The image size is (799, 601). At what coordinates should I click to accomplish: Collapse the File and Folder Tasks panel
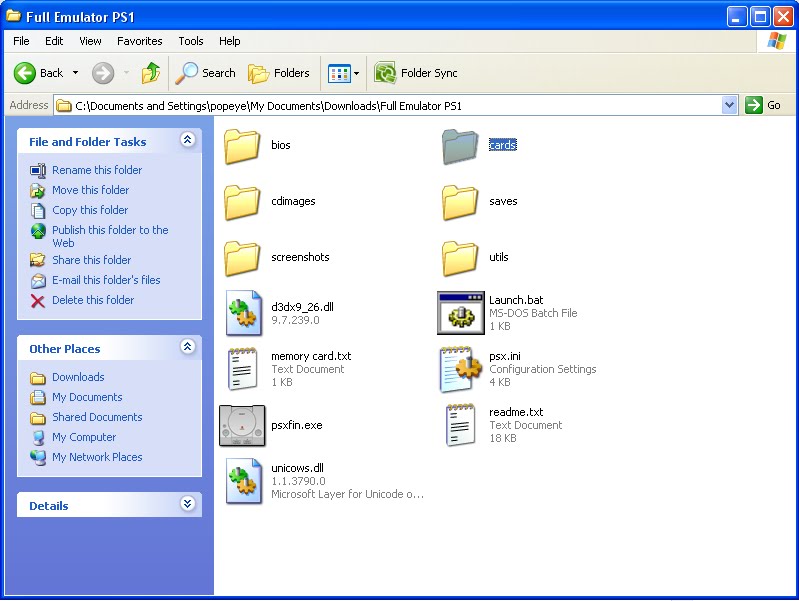188,140
